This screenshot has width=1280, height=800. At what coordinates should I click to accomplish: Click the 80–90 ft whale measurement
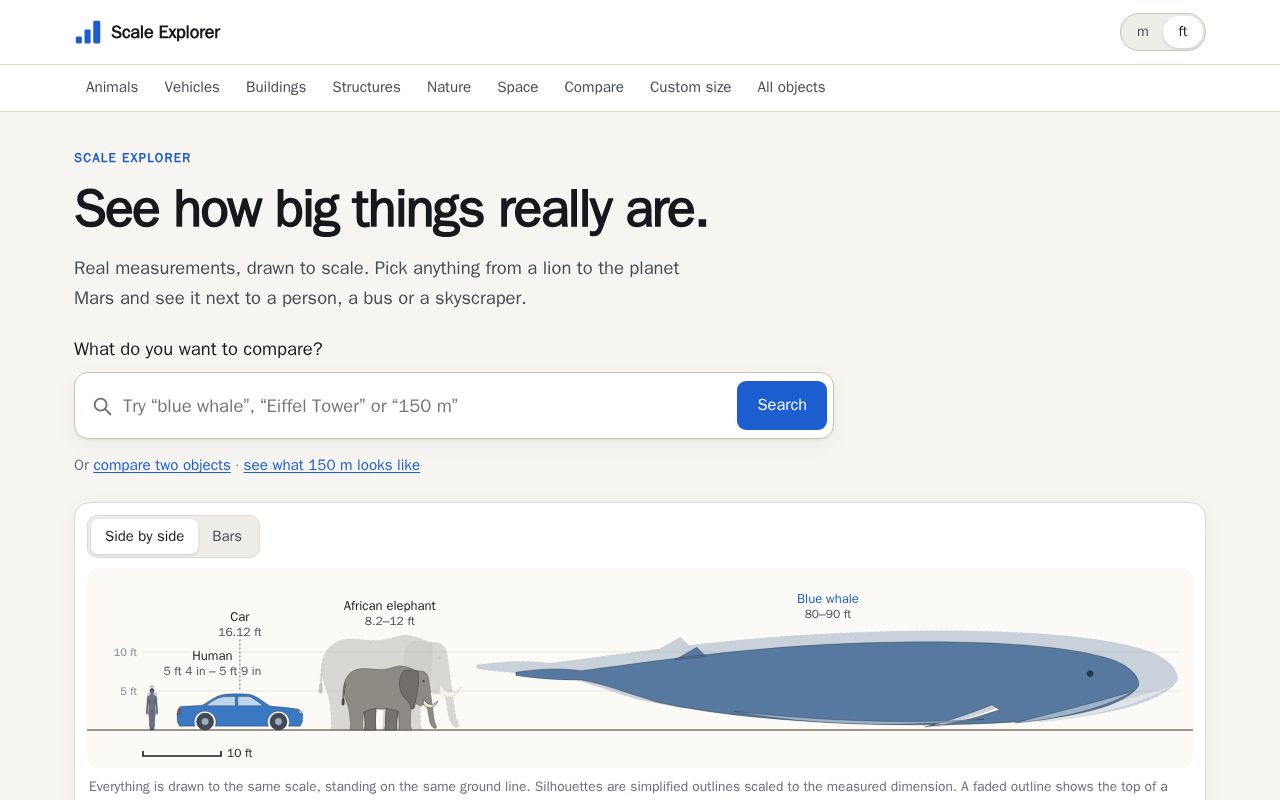828,614
